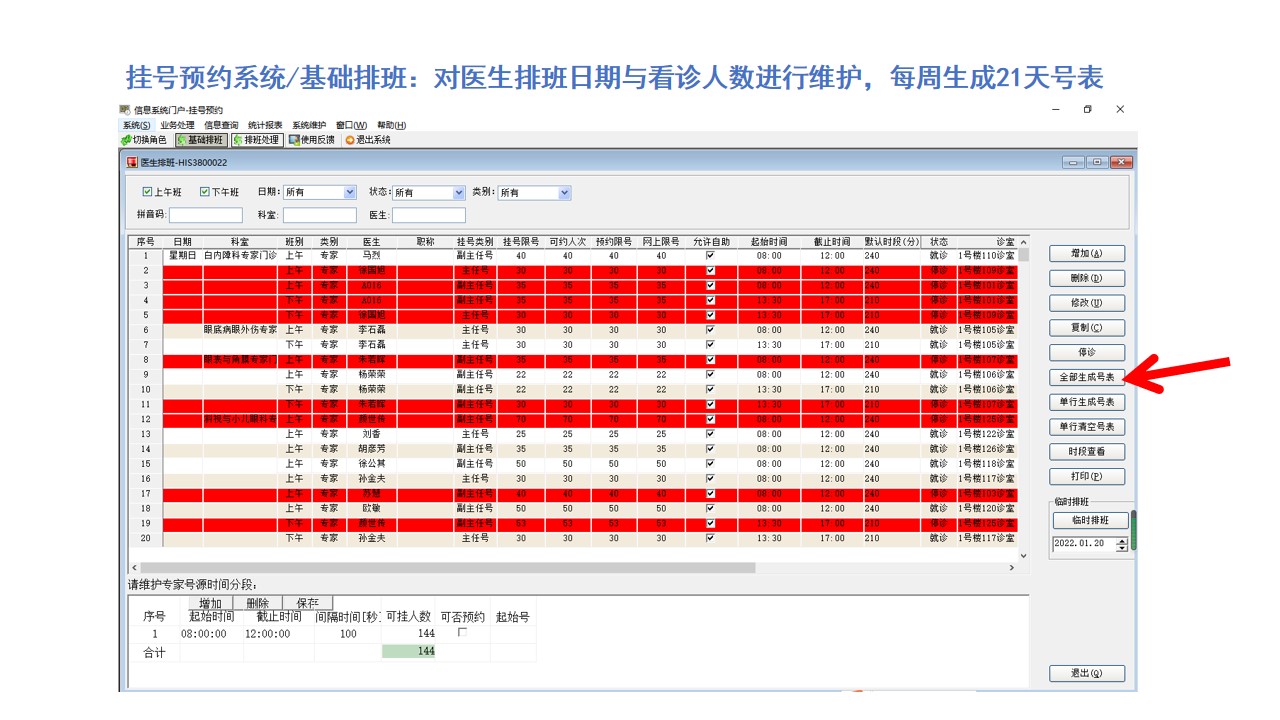Click the 信息系统门户 application icon
Viewport: 1280px width, 720px height.
pyautogui.click(x=125, y=110)
